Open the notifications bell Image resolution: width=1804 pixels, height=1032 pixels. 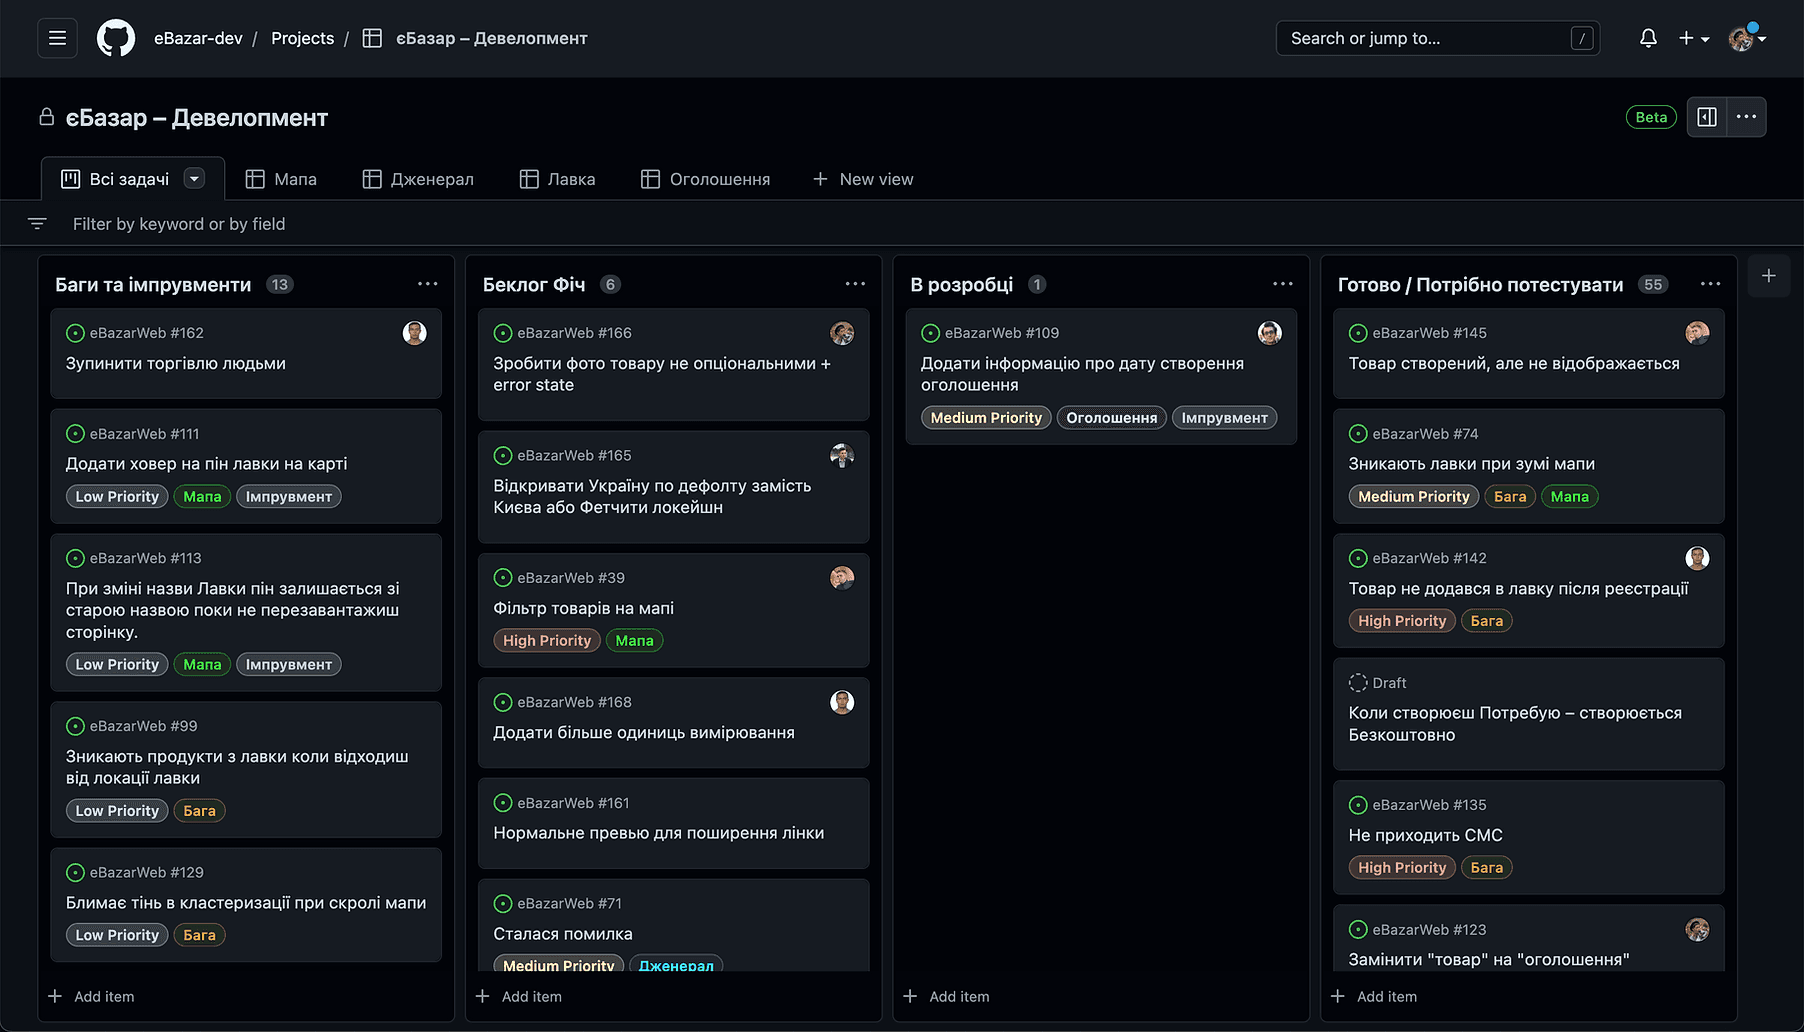(1648, 38)
